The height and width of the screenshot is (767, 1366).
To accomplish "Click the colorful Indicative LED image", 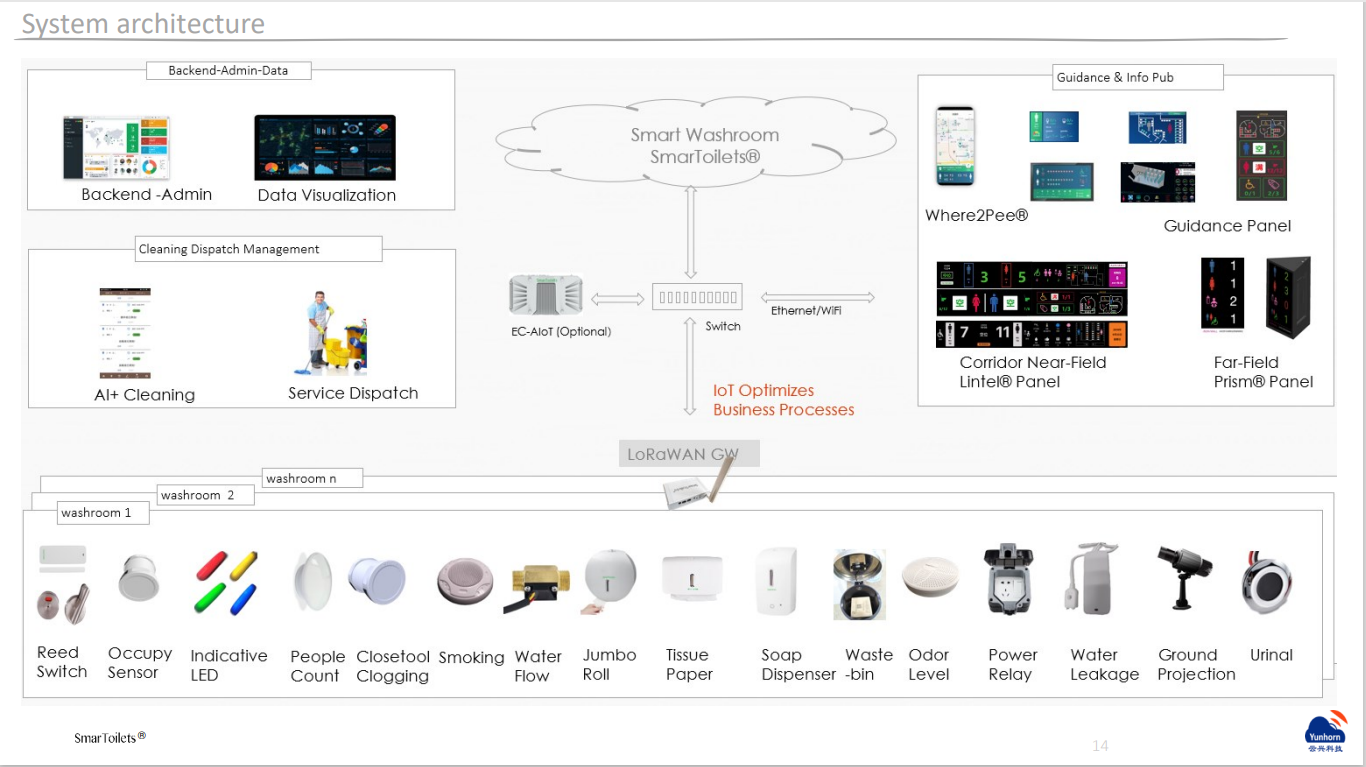I will pos(226,582).
